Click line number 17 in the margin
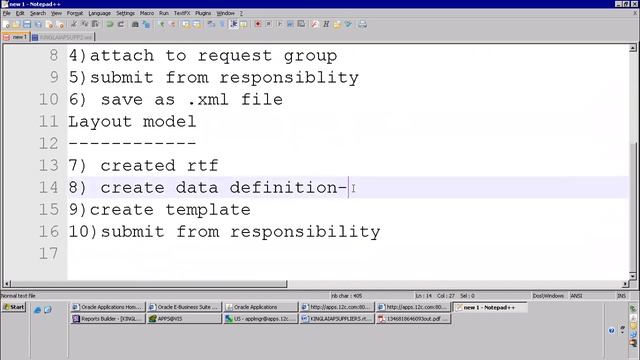 (49, 254)
